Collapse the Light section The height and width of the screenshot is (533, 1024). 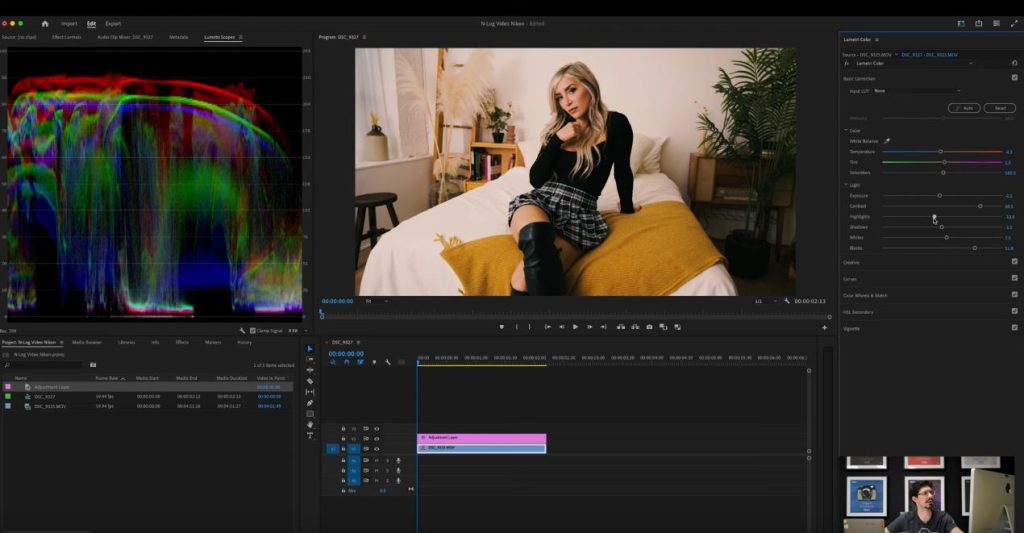pyautogui.click(x=845, y=184)
